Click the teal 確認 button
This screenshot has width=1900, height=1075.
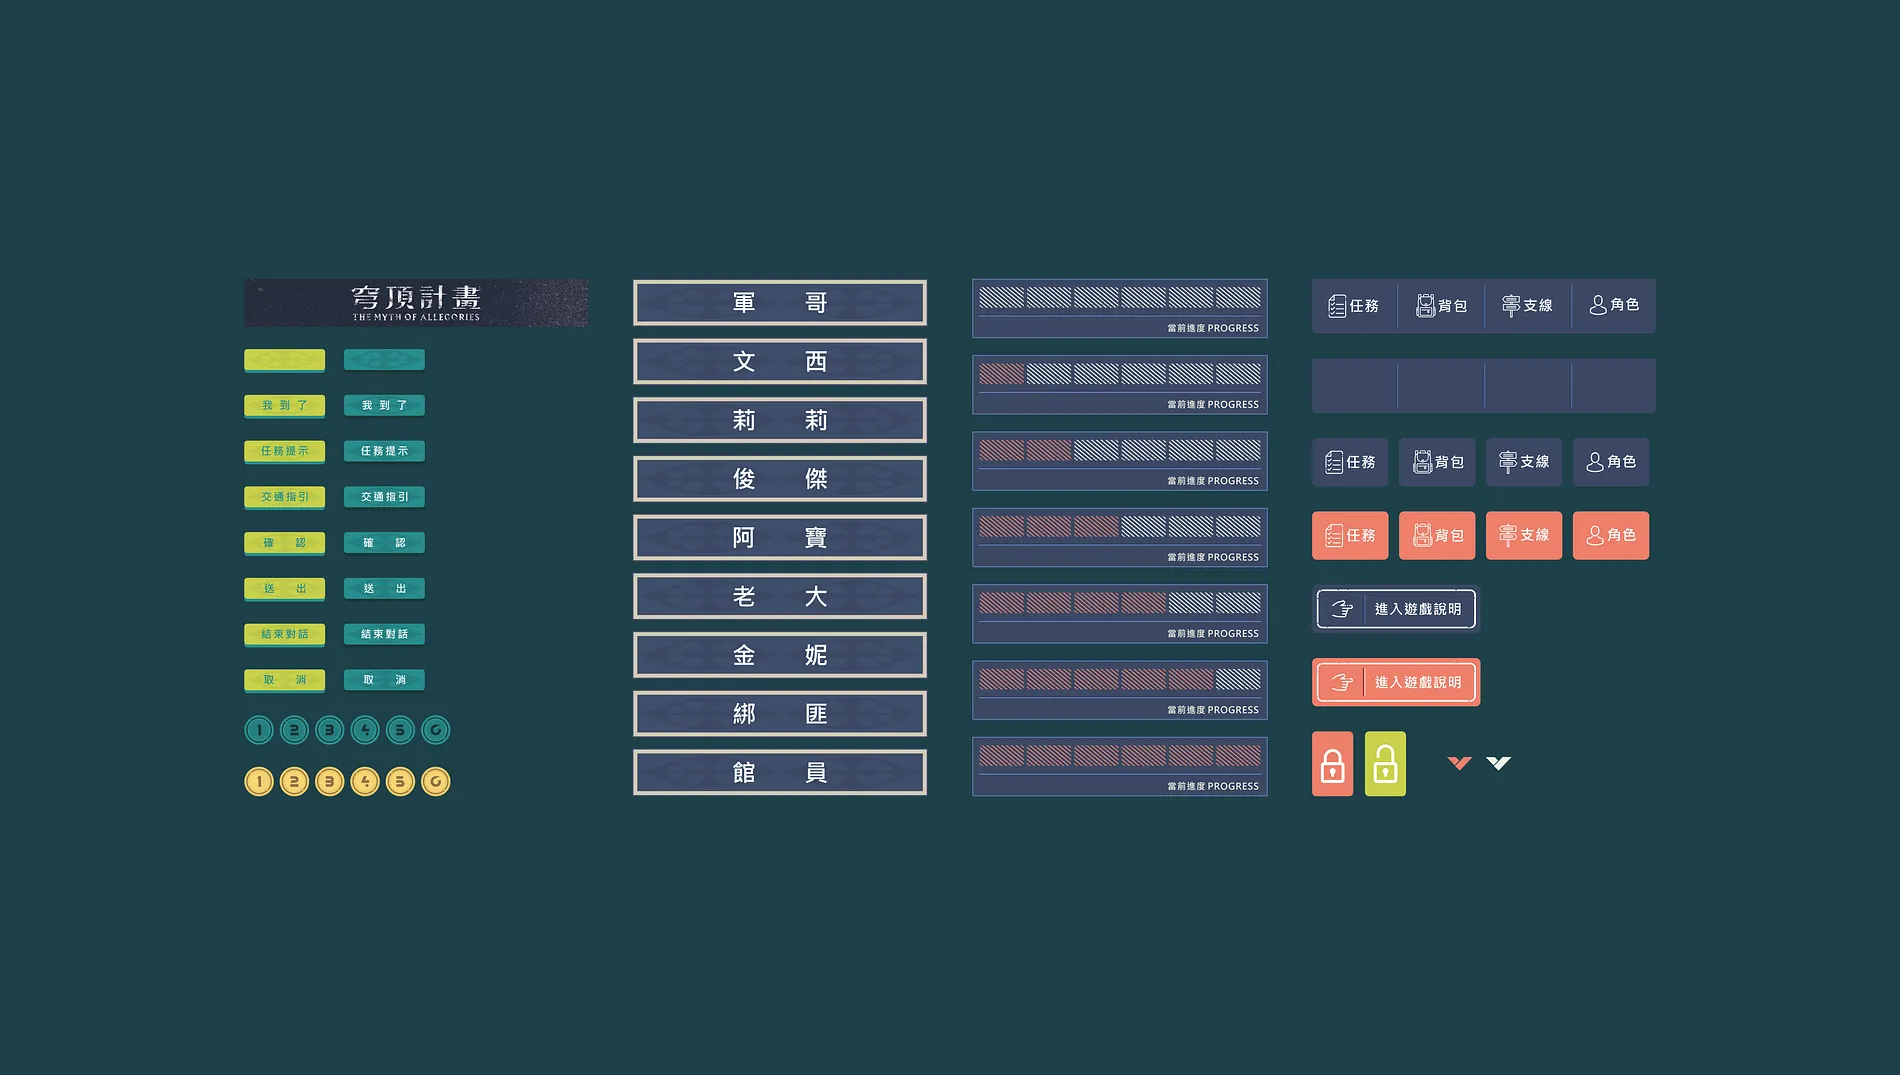click(x=384, y=543)
